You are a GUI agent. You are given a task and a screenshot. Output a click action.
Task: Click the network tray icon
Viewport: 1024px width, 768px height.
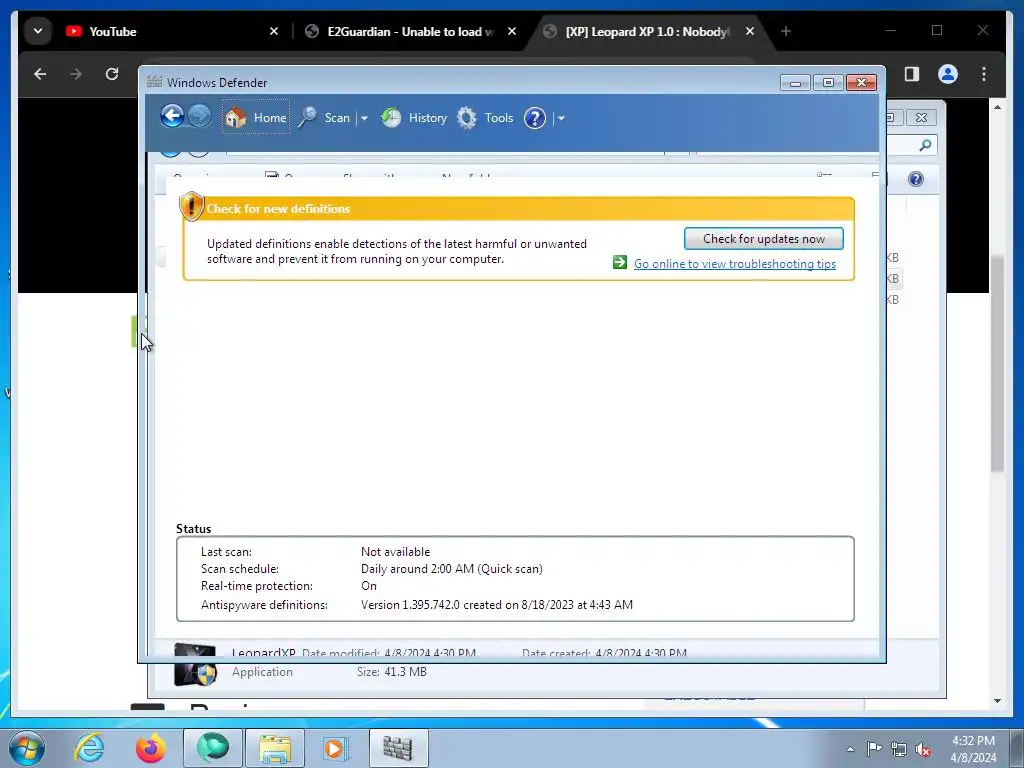point(899,749)
